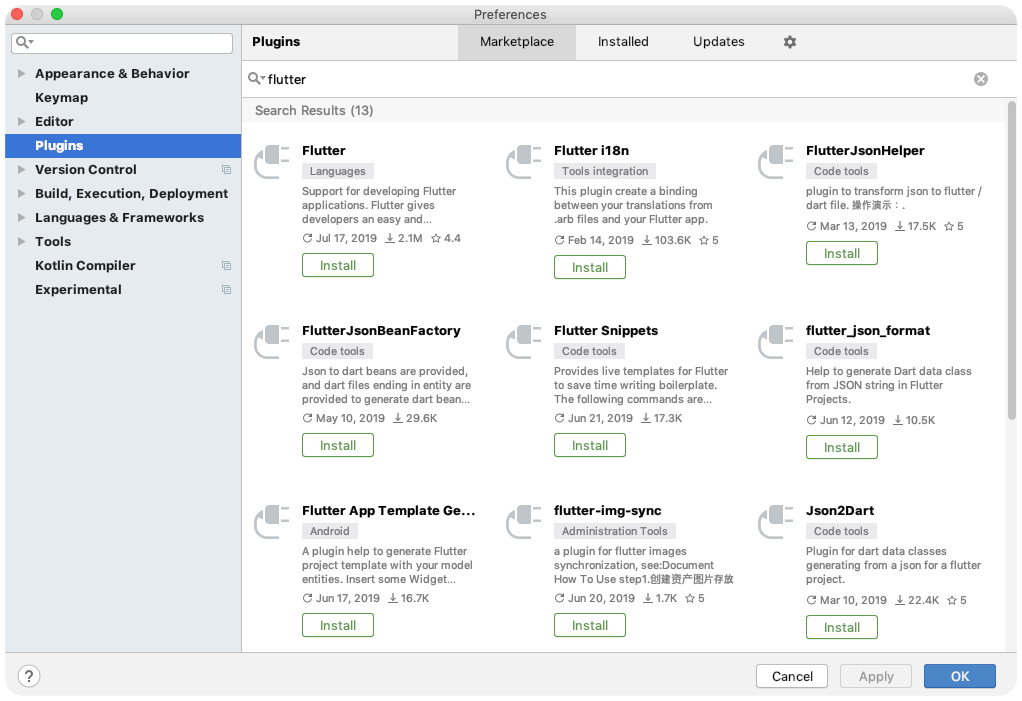
Task: Open the help question mark
Action: (29, 676)
